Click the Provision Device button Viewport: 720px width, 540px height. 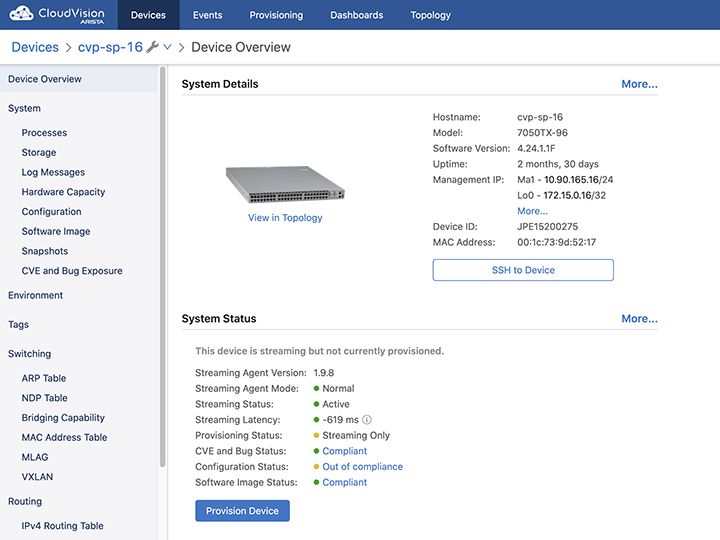coord(242,511)
